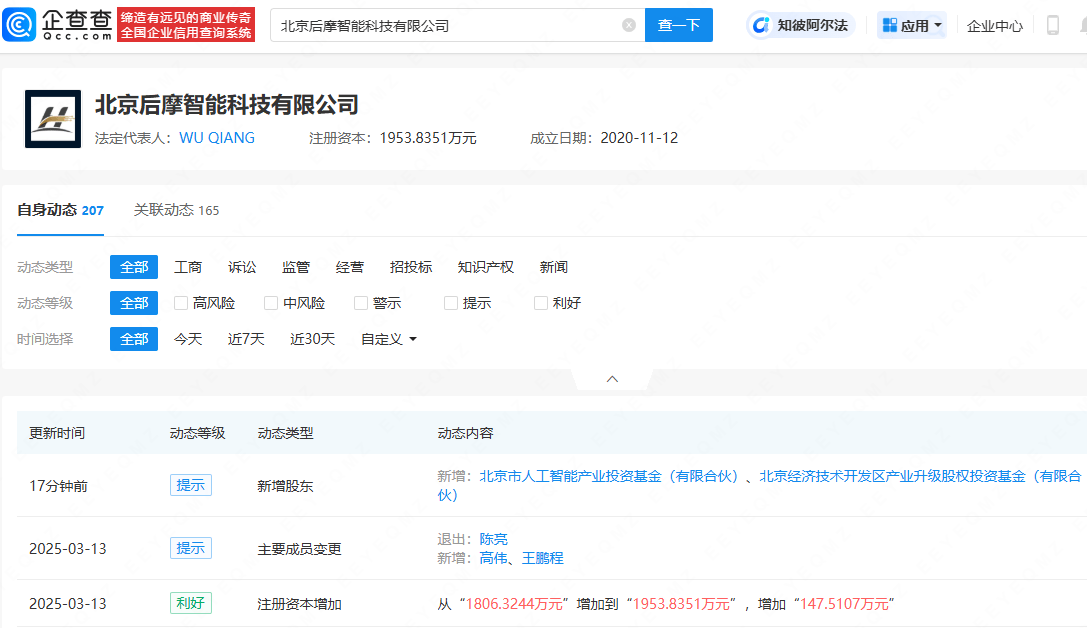Switch to the 关联动态 tab

point(176,210)
